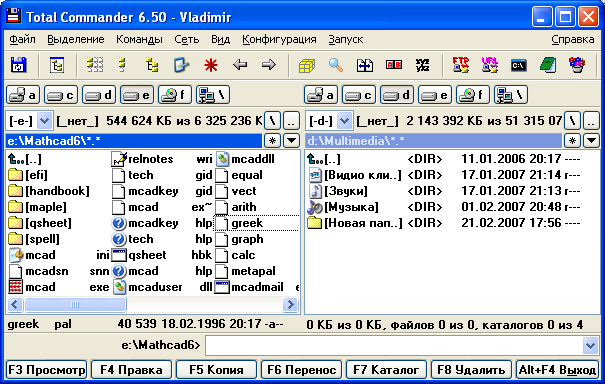Select drive a in left panel
The height and width of the screenshot is (384, 605).
pyautogui.click(x=23, y=95)
